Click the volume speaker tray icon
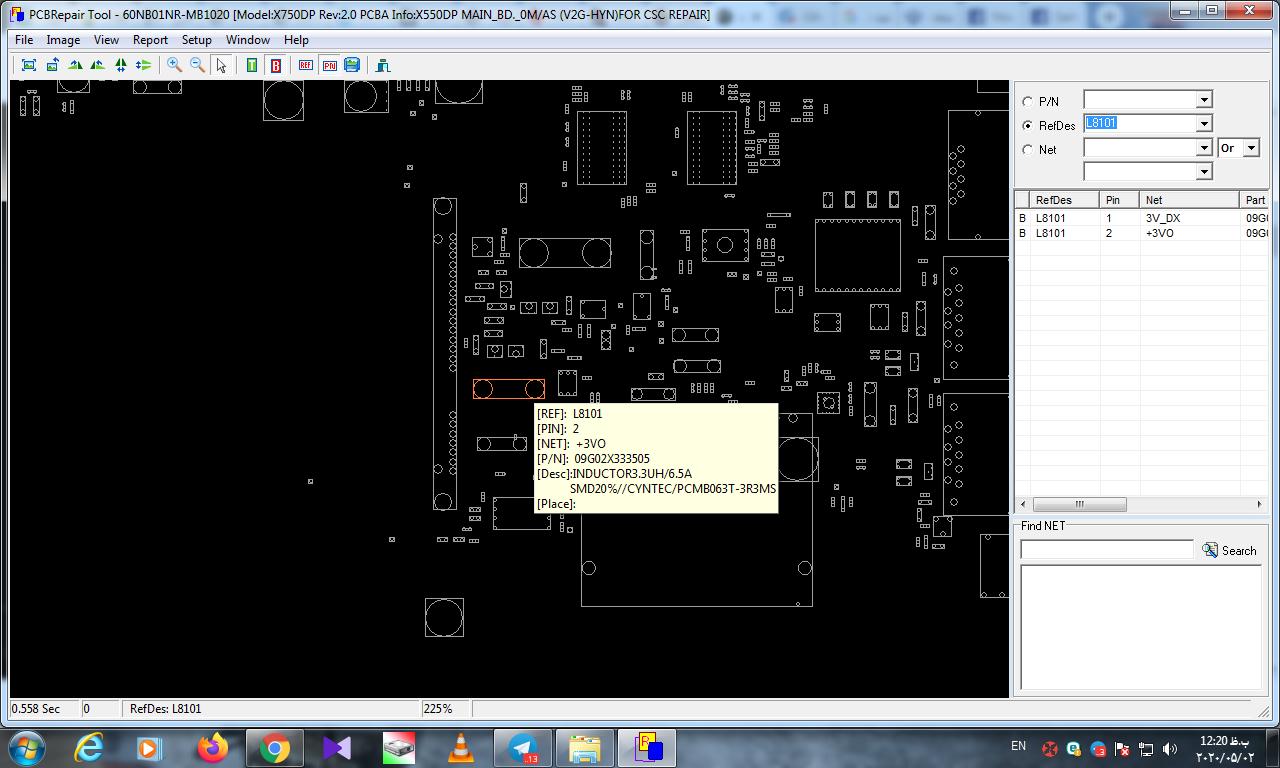This screenshot has height=768, width=1280. (1170, 749)
